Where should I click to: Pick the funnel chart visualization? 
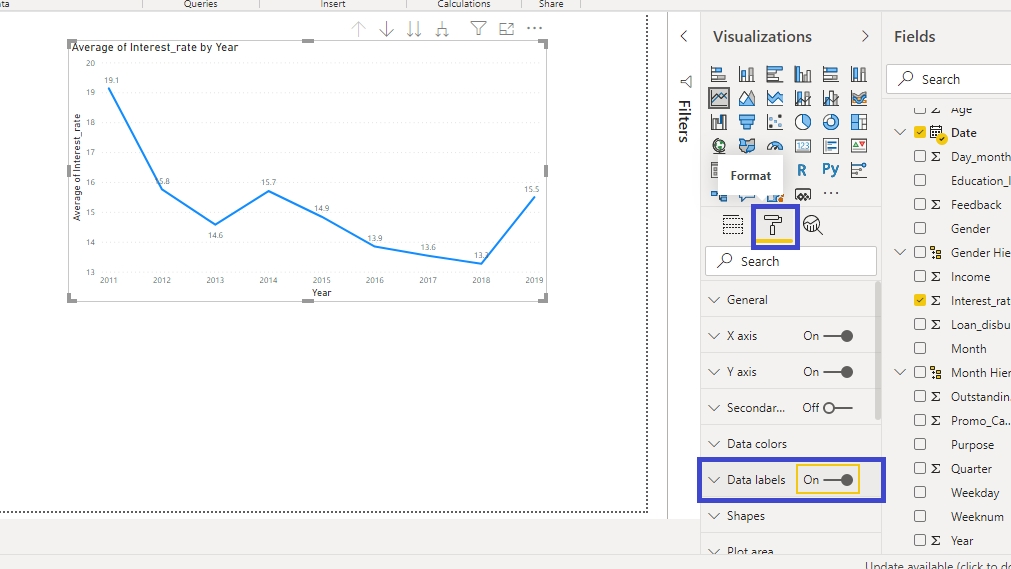(x=747, y=122)
